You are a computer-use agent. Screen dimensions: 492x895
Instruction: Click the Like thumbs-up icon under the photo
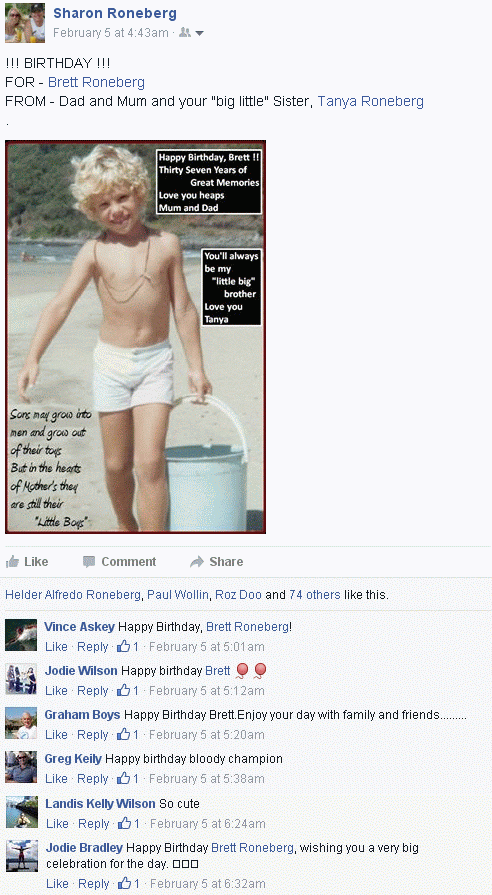pos(12,562)
